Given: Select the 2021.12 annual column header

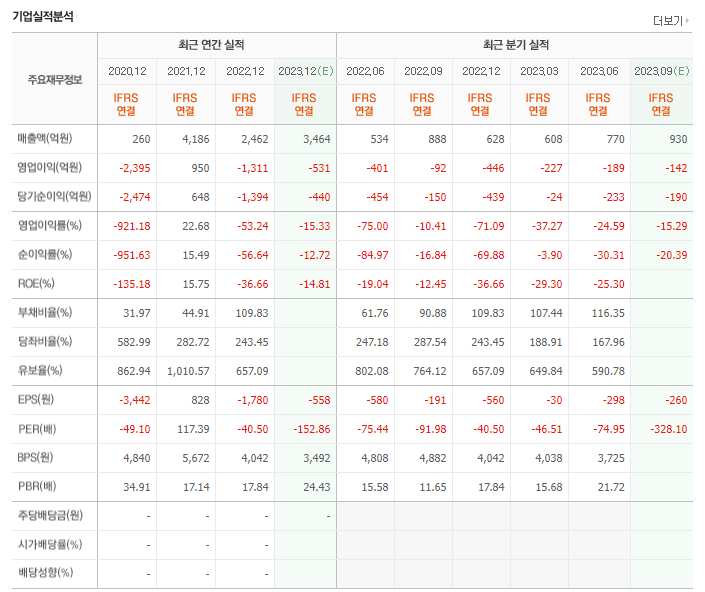Looking at the screenshot, I should 186,71.
